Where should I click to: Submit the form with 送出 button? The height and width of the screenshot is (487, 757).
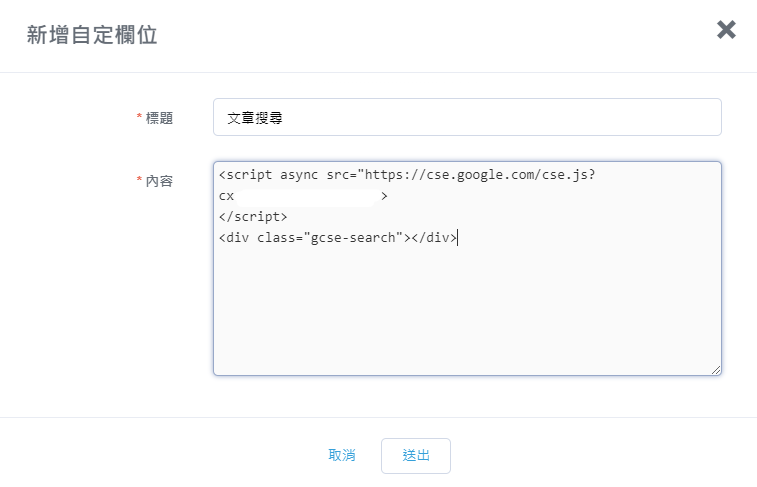click(416, 456)
